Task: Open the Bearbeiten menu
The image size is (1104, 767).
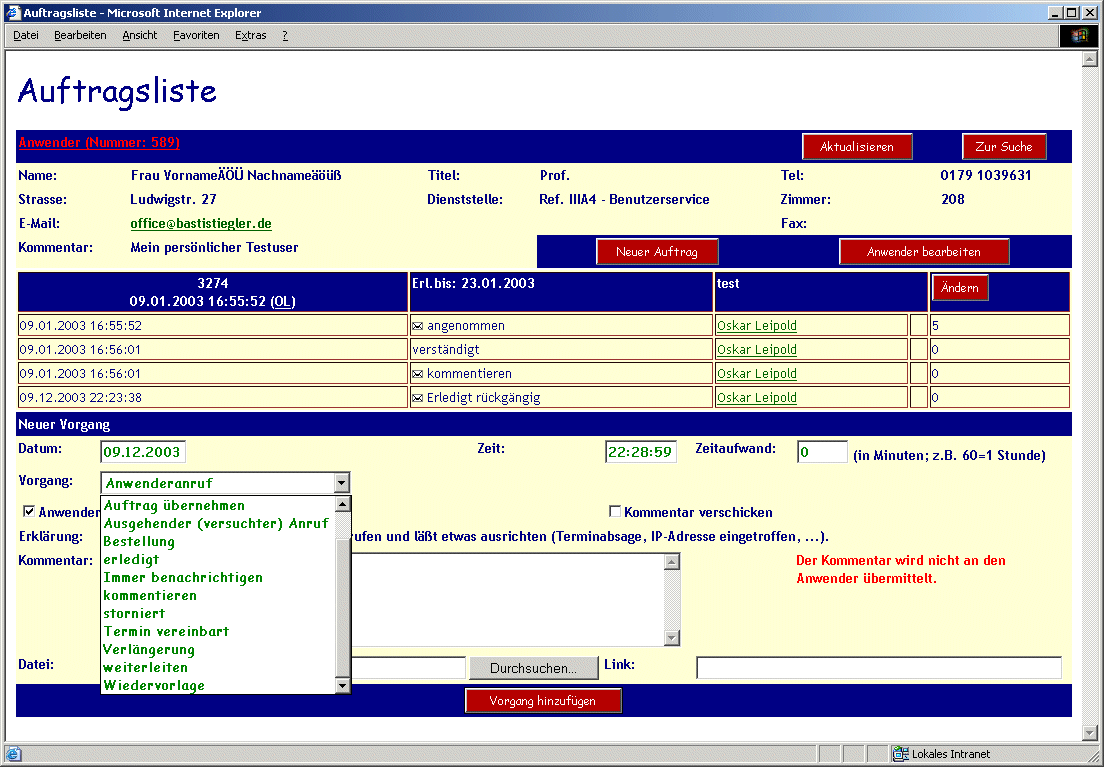Action: pos(80,35)
